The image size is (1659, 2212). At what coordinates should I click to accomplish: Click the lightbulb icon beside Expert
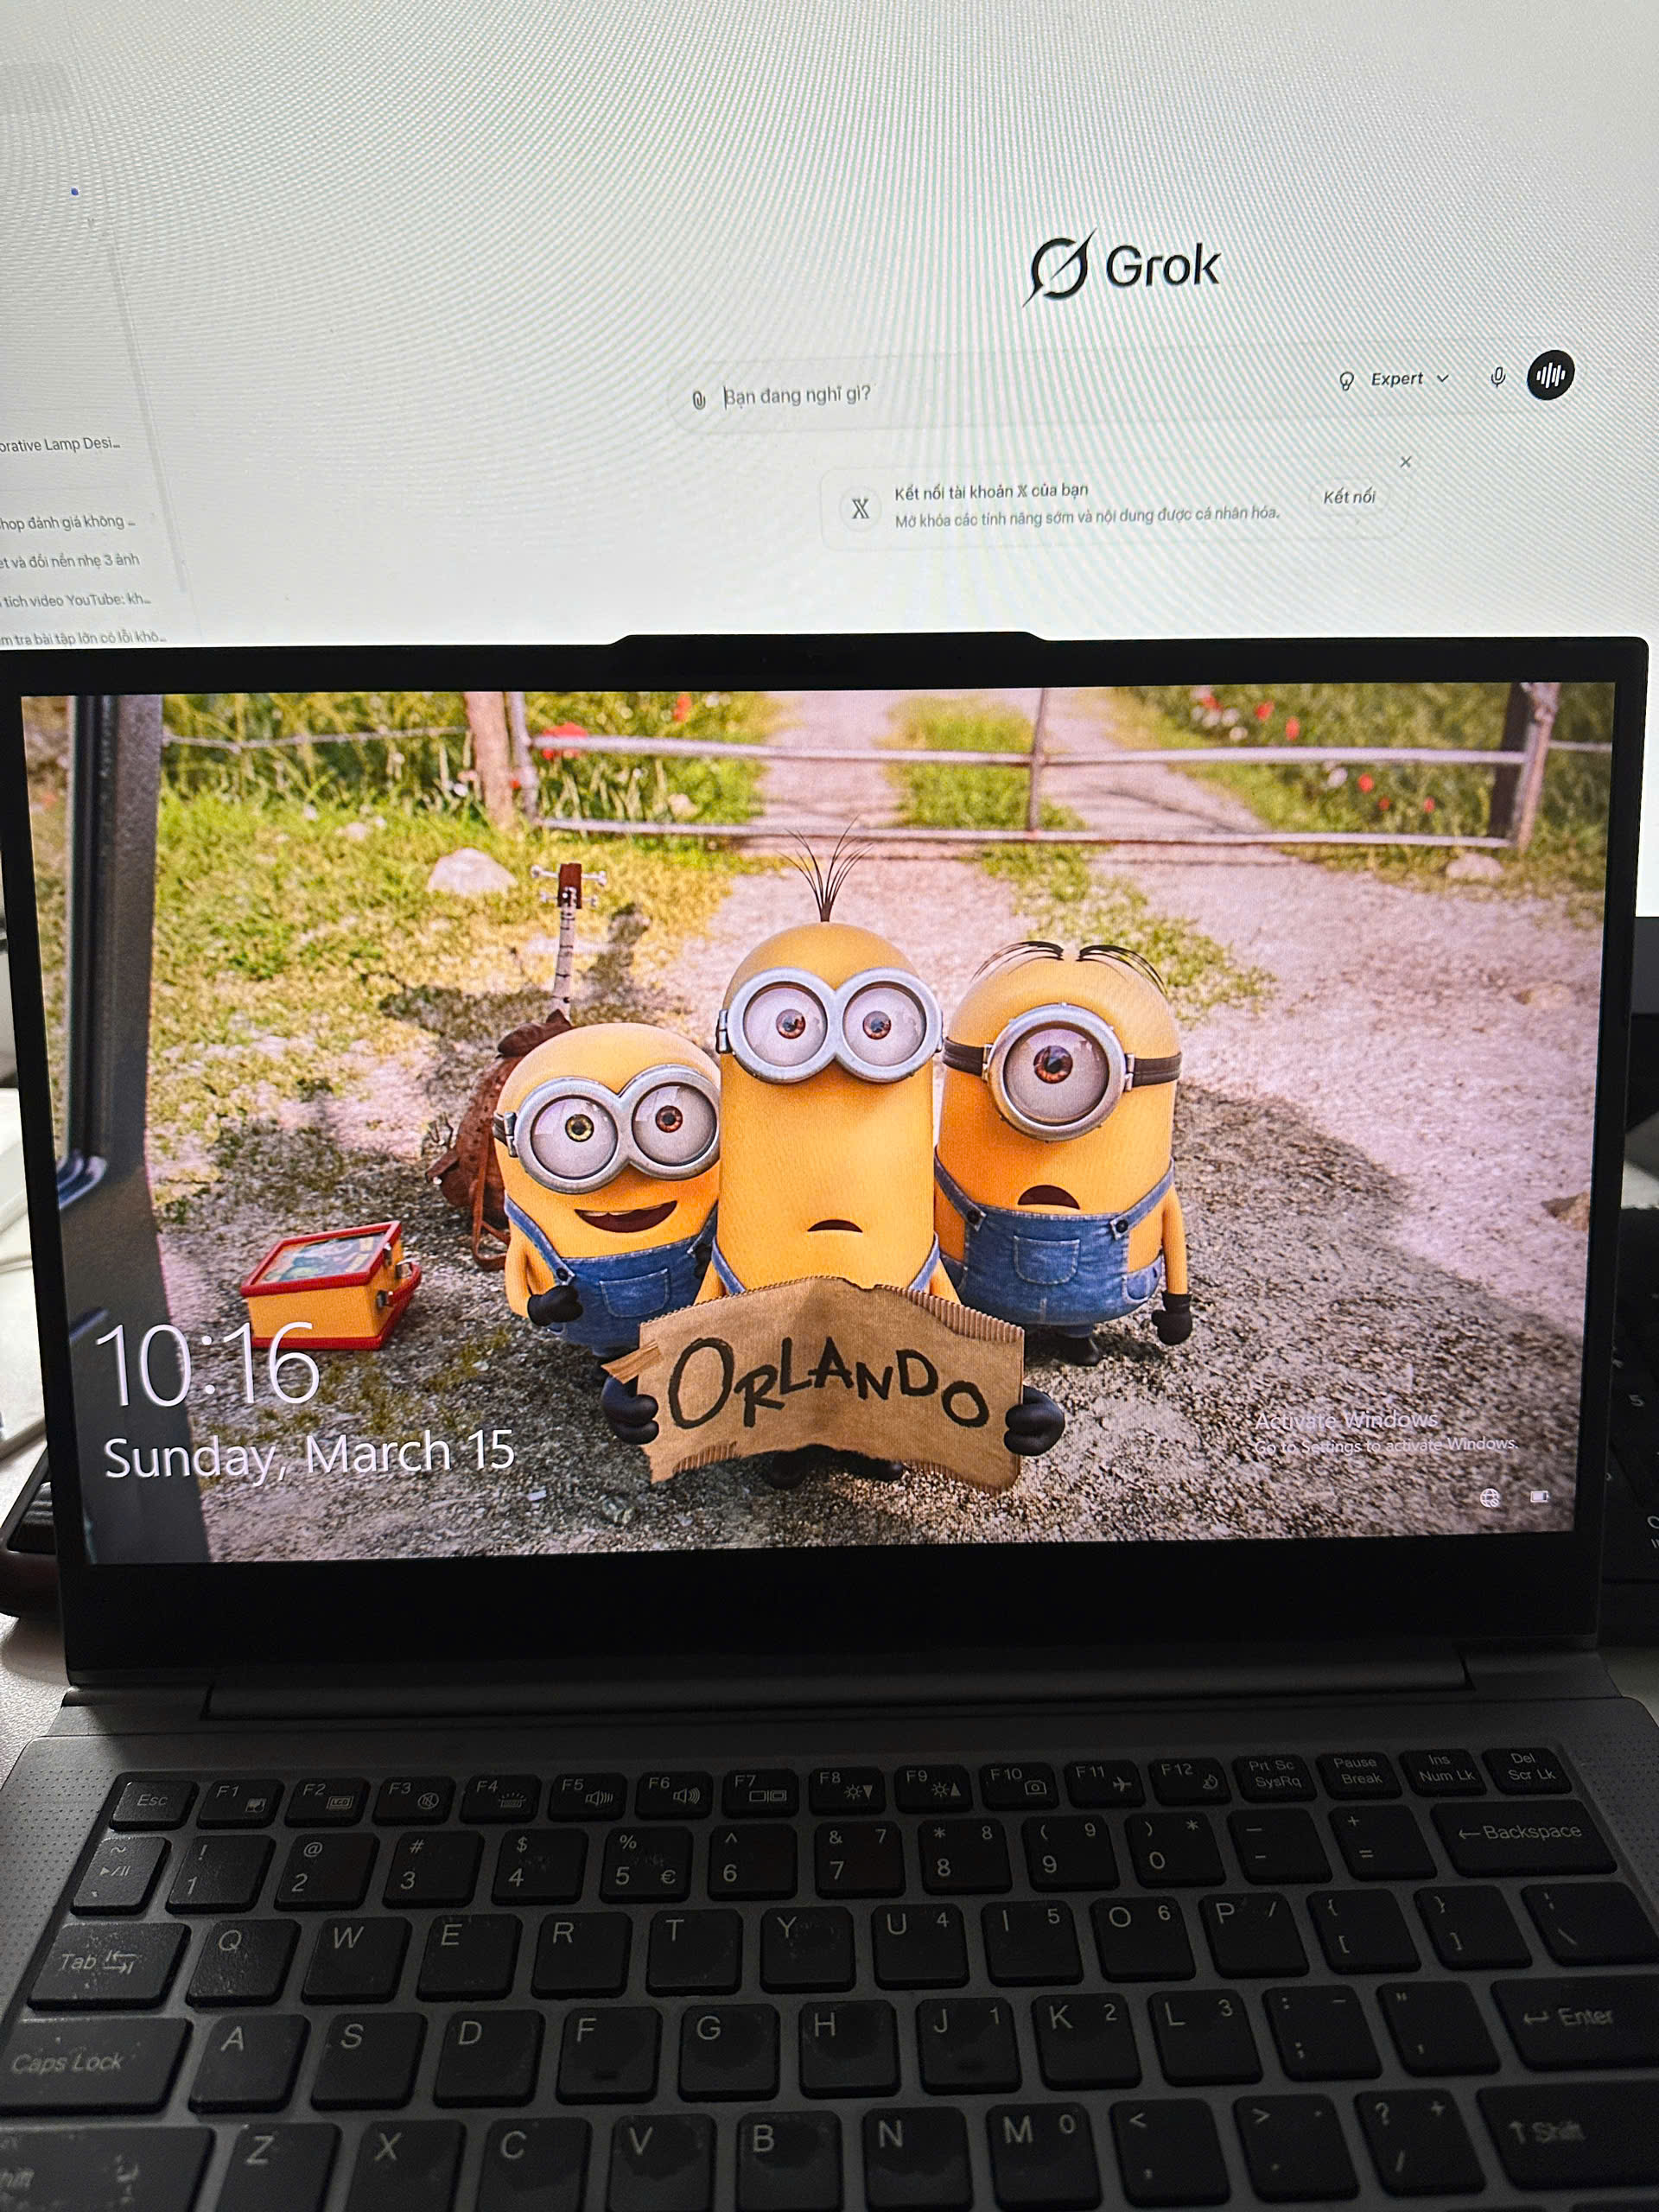(1346, 380)
